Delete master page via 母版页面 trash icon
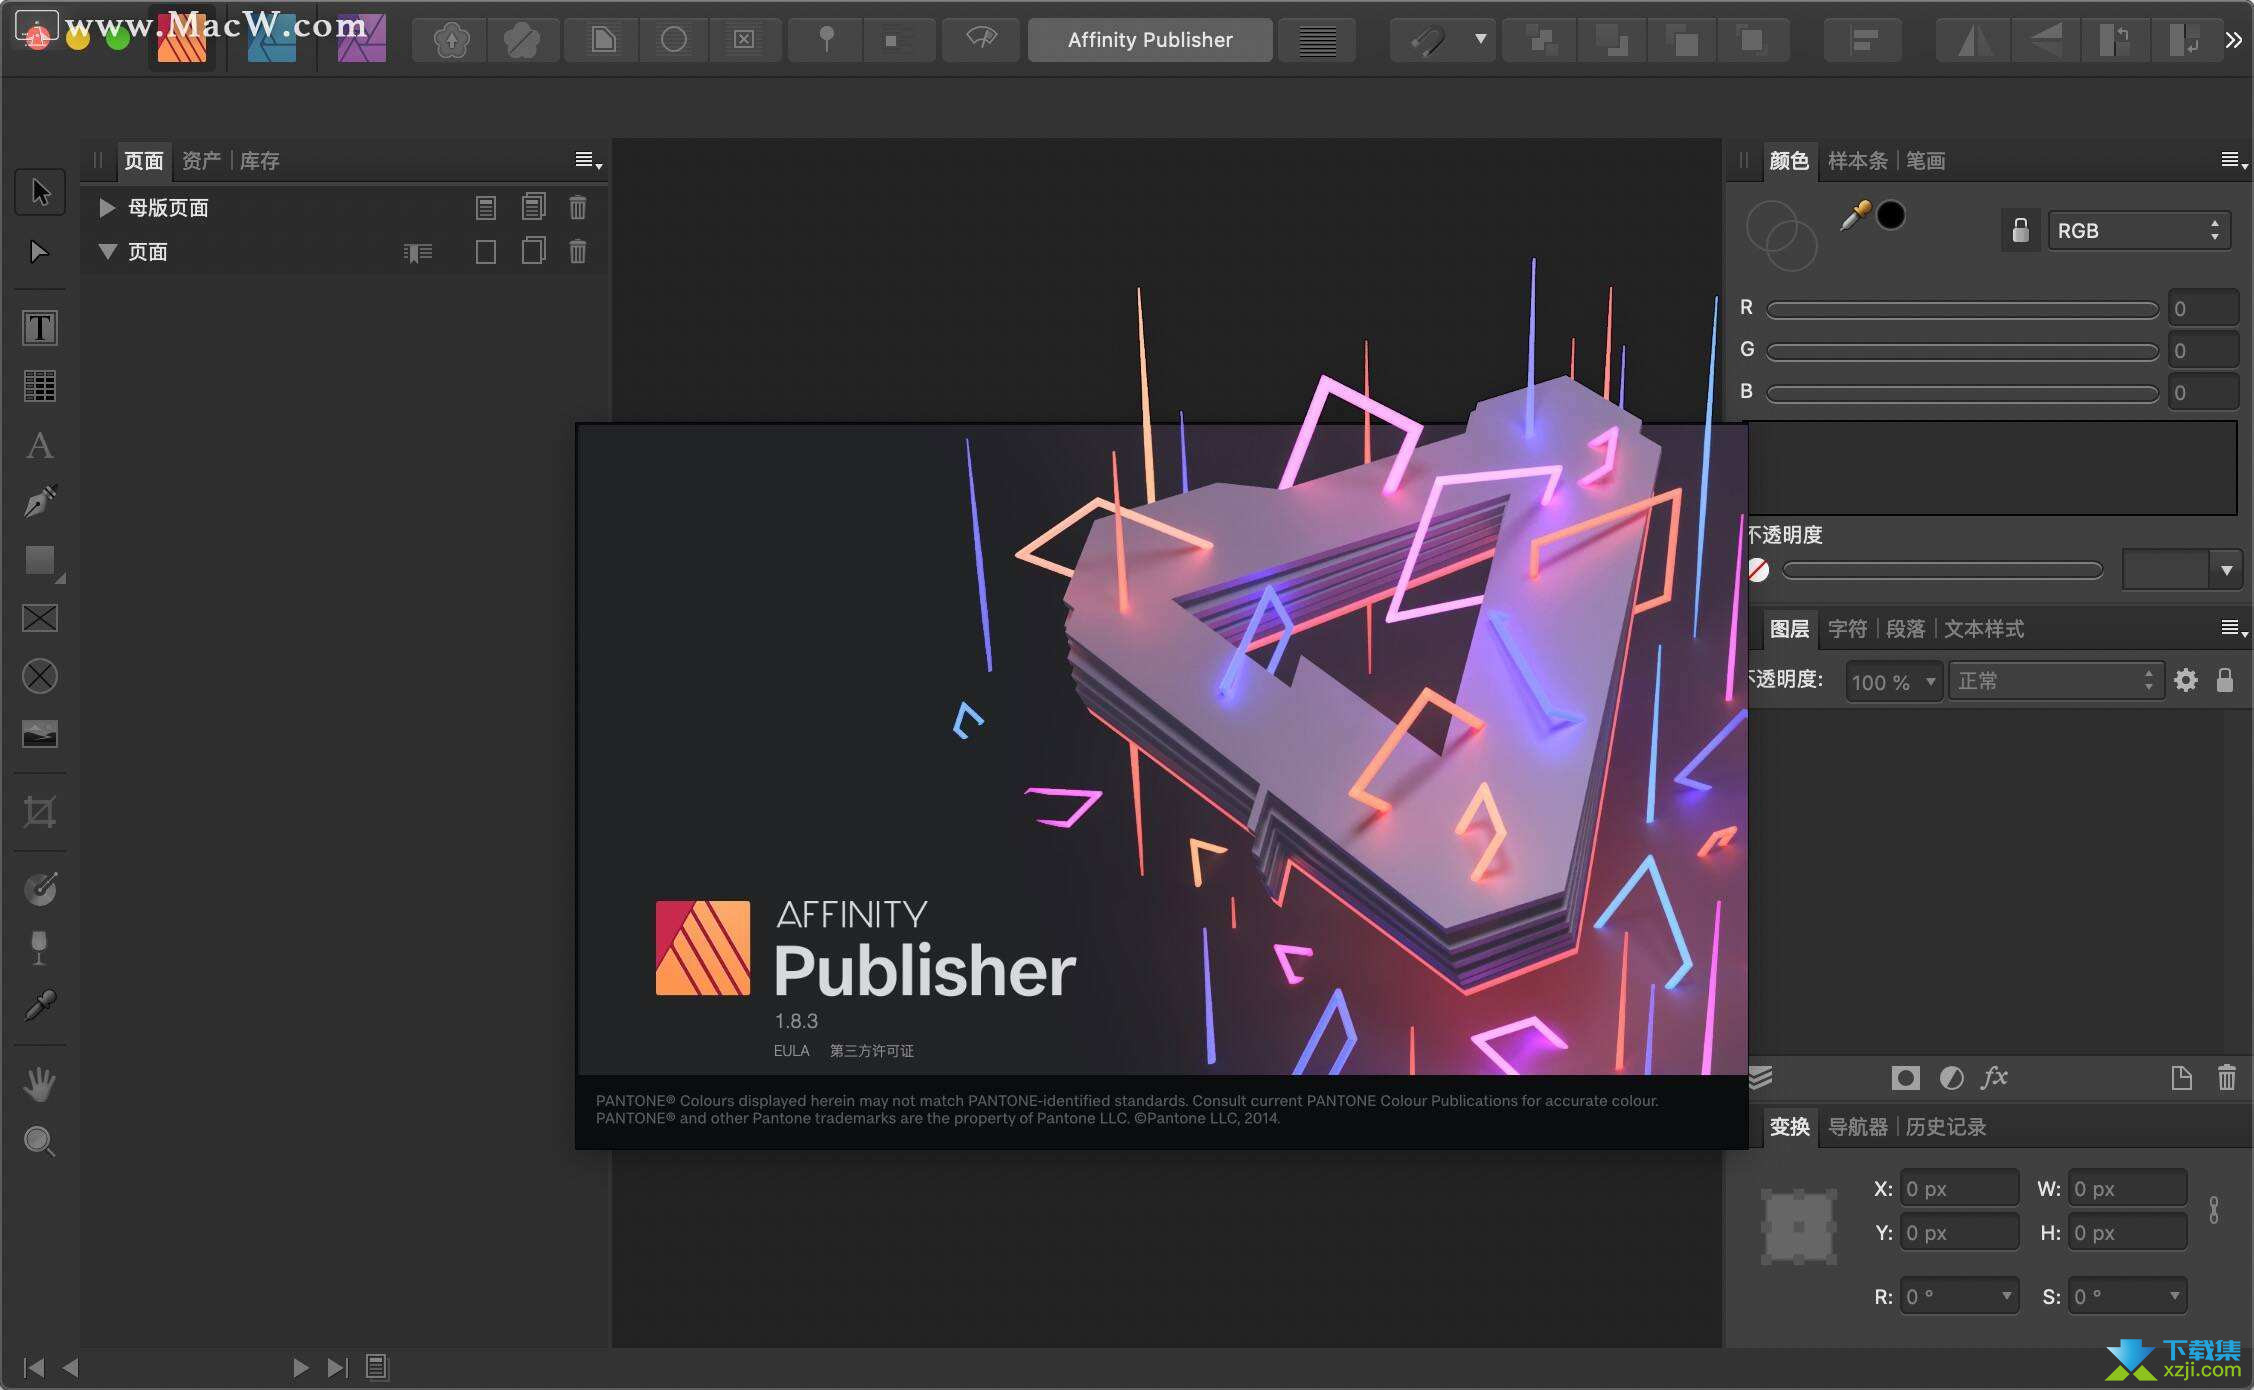The image size is (2254, 1390). pyautogui.click(x=577, y=207)
